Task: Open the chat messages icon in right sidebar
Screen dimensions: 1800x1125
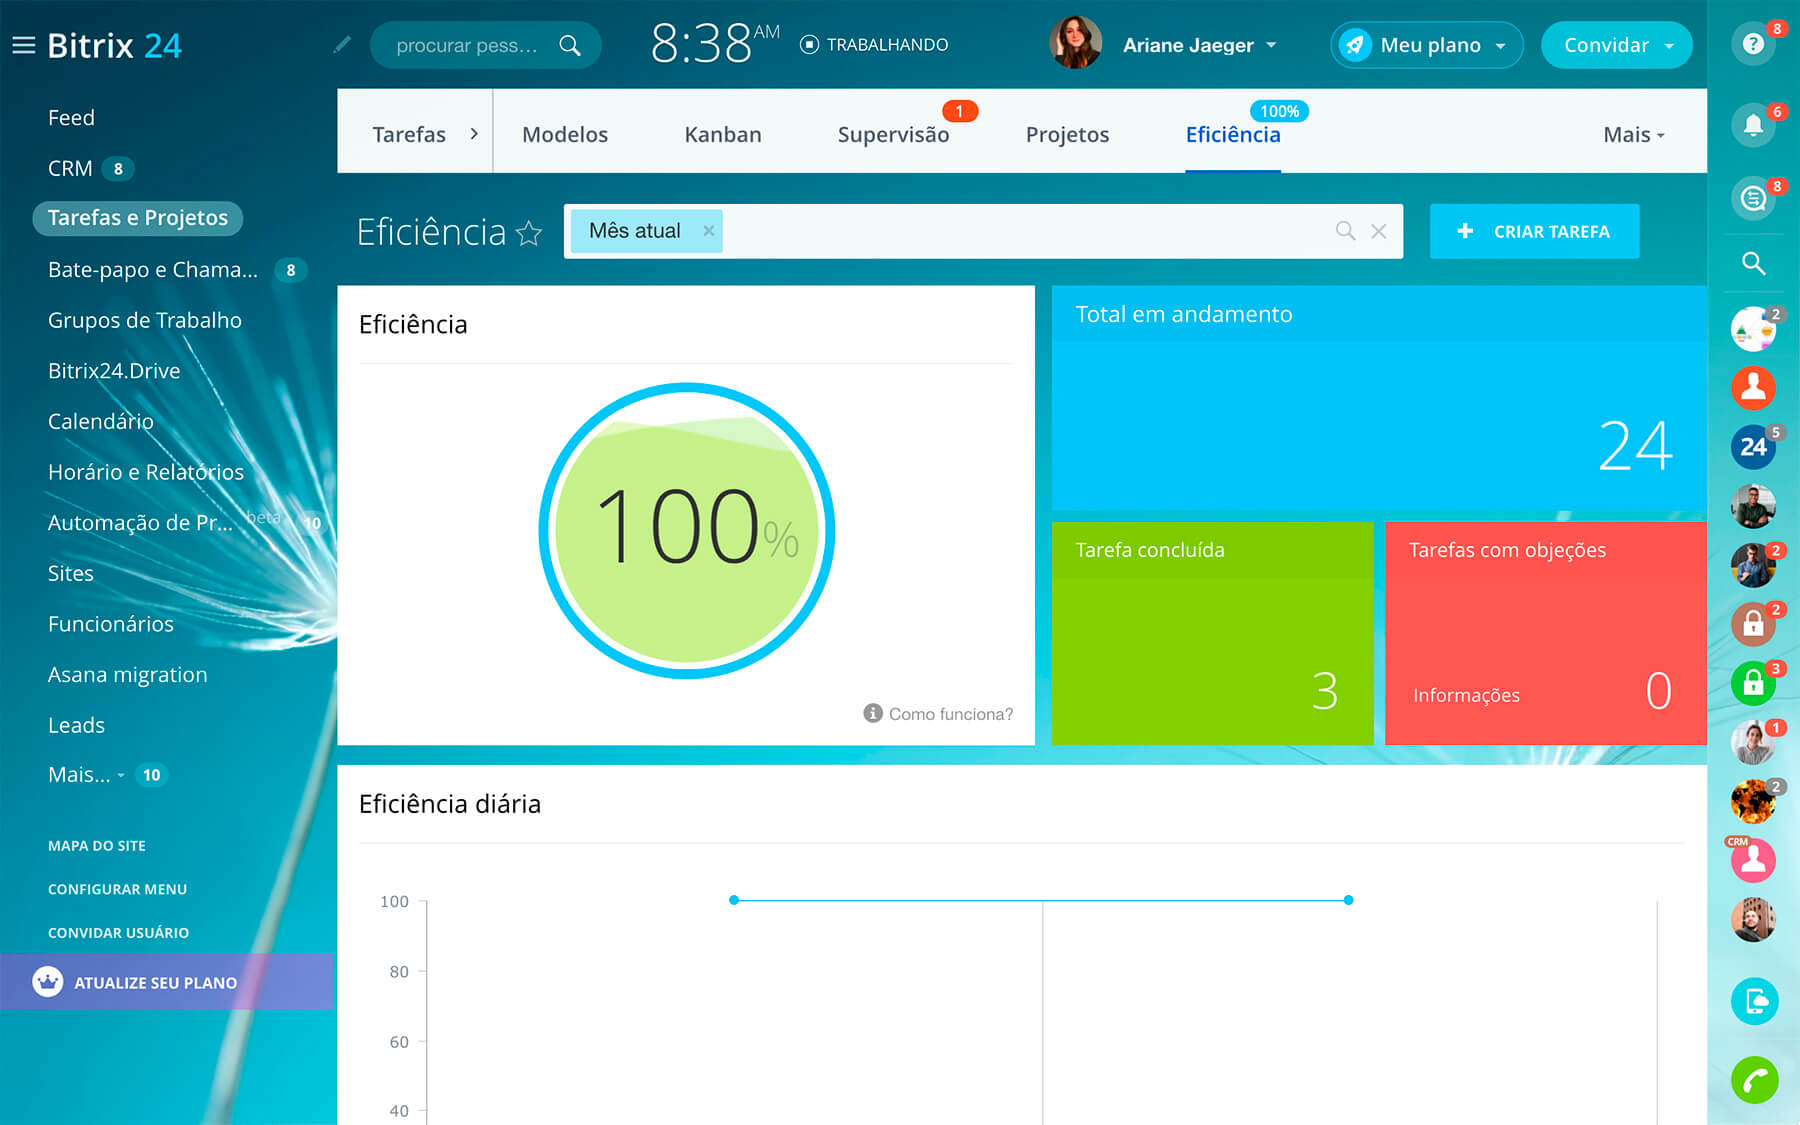Action: click(x=1752, y=198)
